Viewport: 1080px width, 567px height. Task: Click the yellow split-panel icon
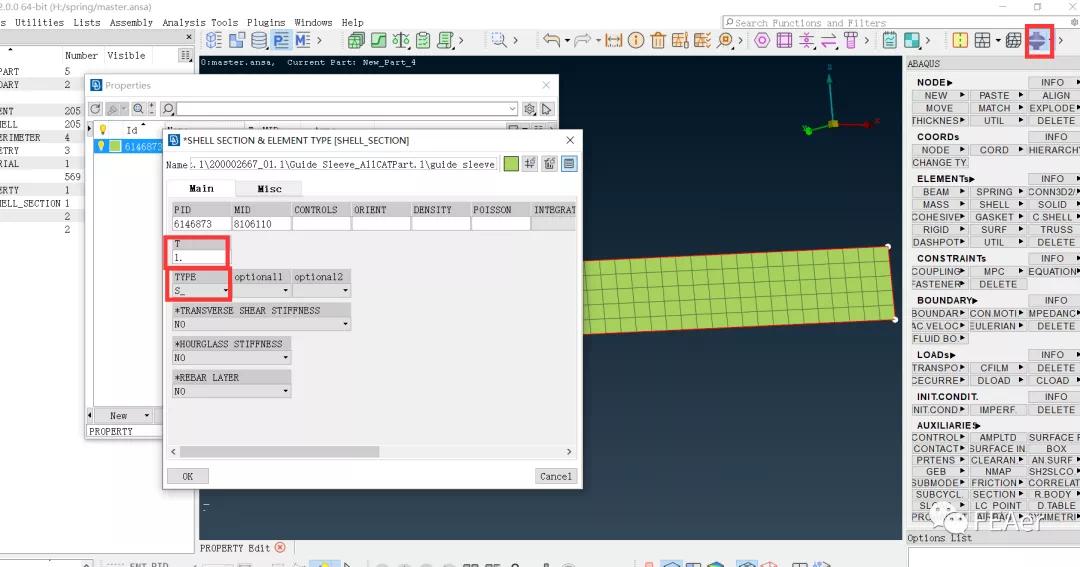(x=960, y=40)
